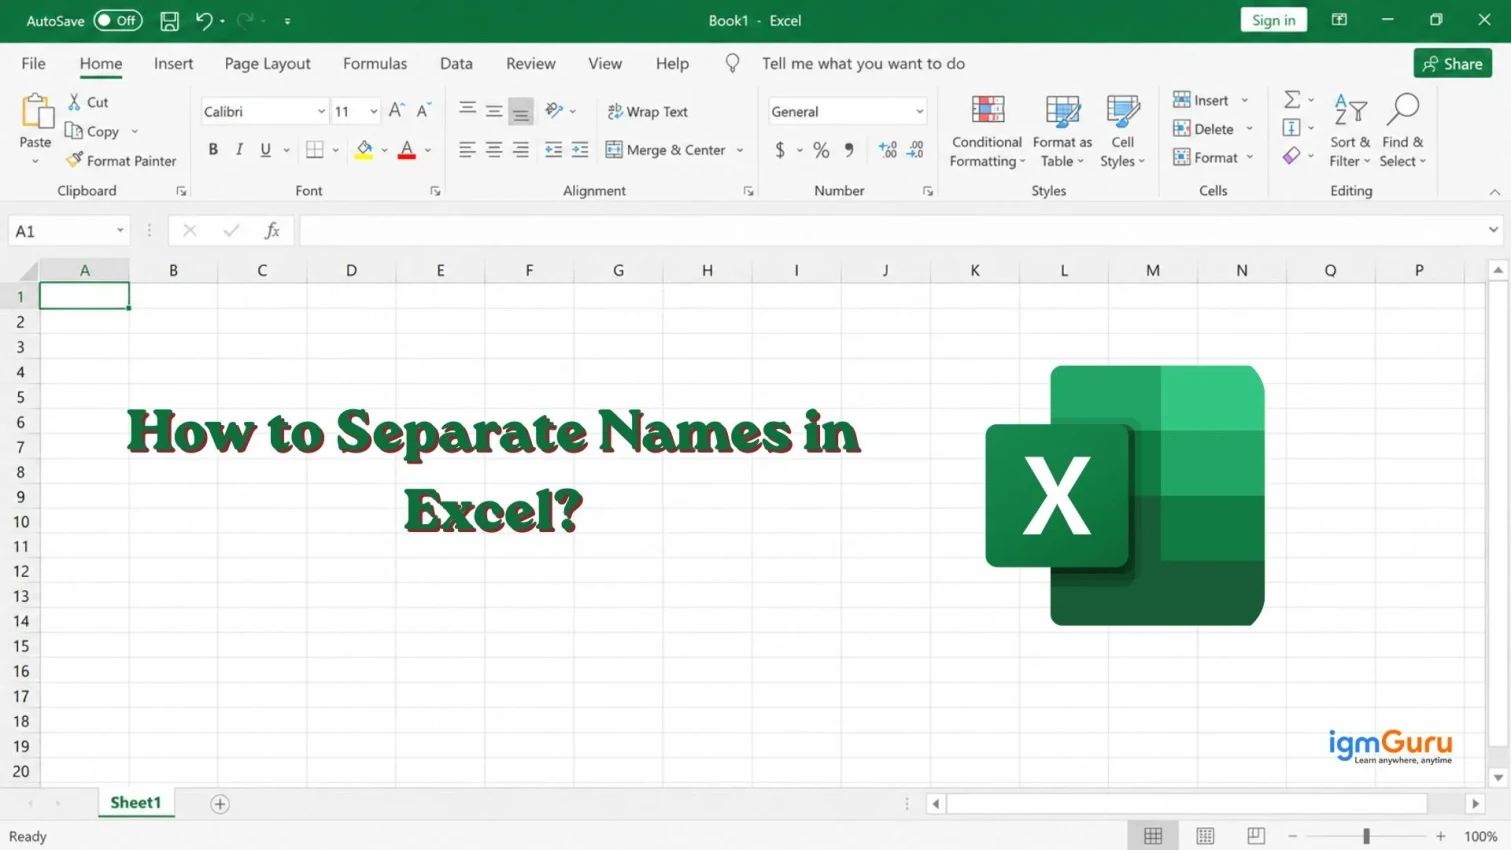
Task: Open the General number format dropdown
Action: [x=919, y=112]
